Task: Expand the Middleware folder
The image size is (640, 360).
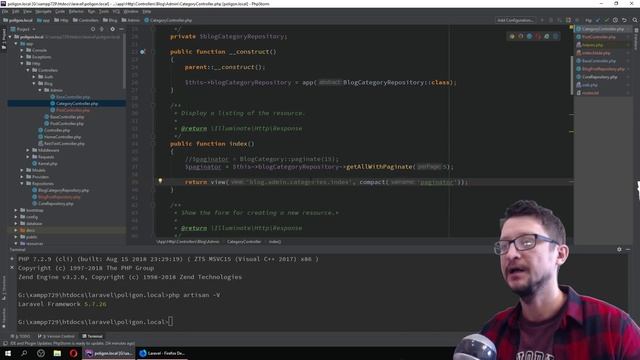Action: point(28,150)
